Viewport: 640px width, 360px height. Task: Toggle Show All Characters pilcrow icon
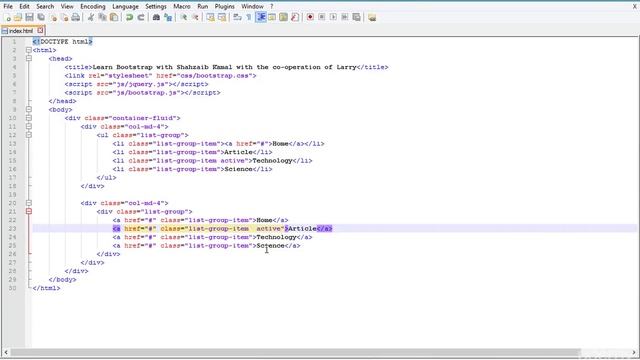tap(249, 17)
